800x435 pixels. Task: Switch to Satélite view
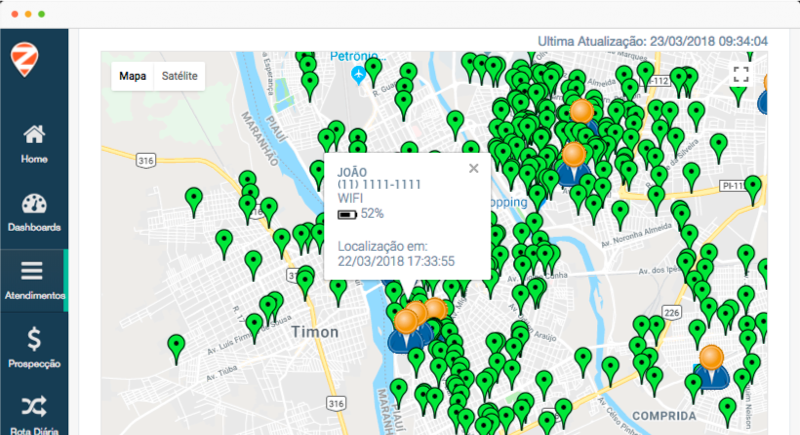click(180, 76)
